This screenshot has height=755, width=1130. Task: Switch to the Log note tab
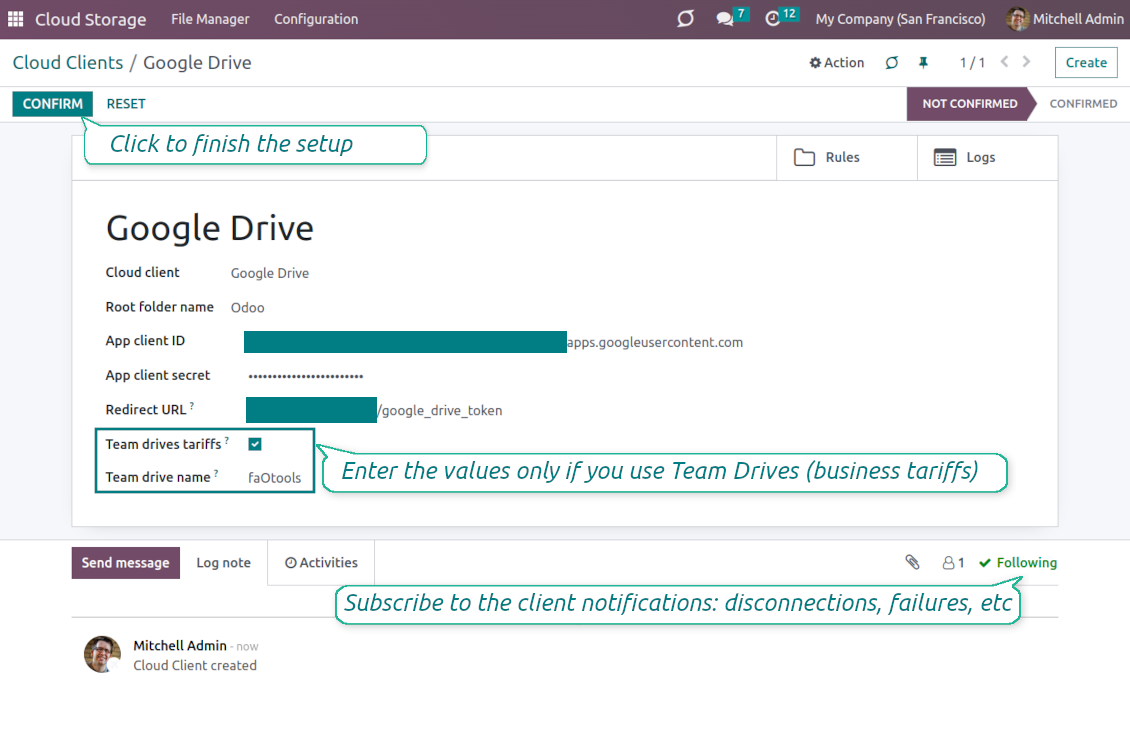(223, 563)
